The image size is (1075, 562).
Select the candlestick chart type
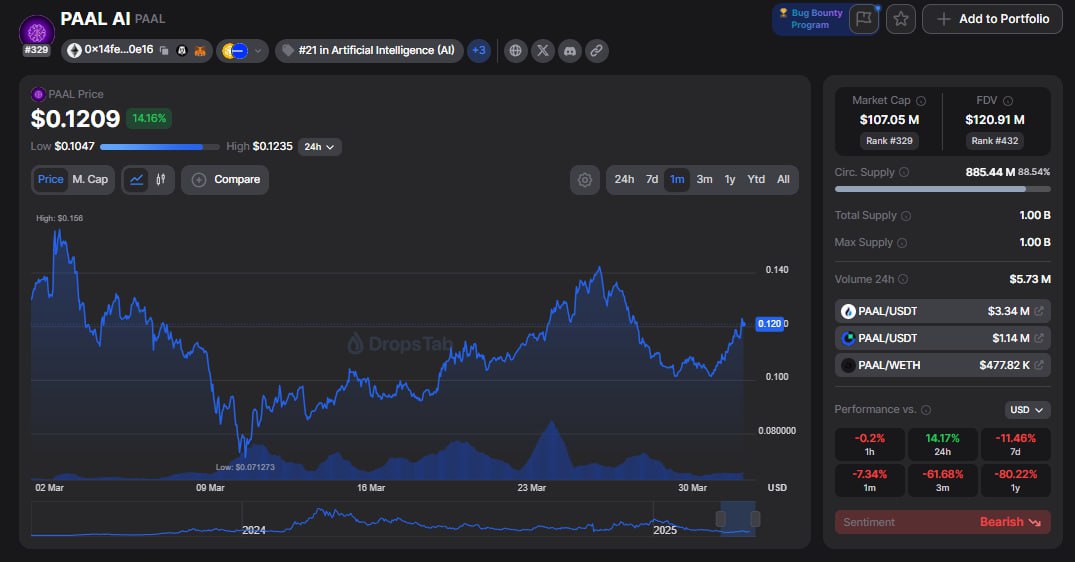160,180
